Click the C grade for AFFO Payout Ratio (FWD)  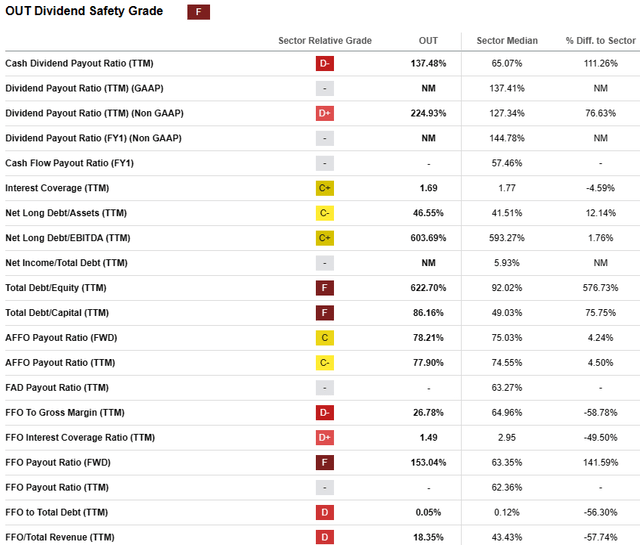pos(324,338)
